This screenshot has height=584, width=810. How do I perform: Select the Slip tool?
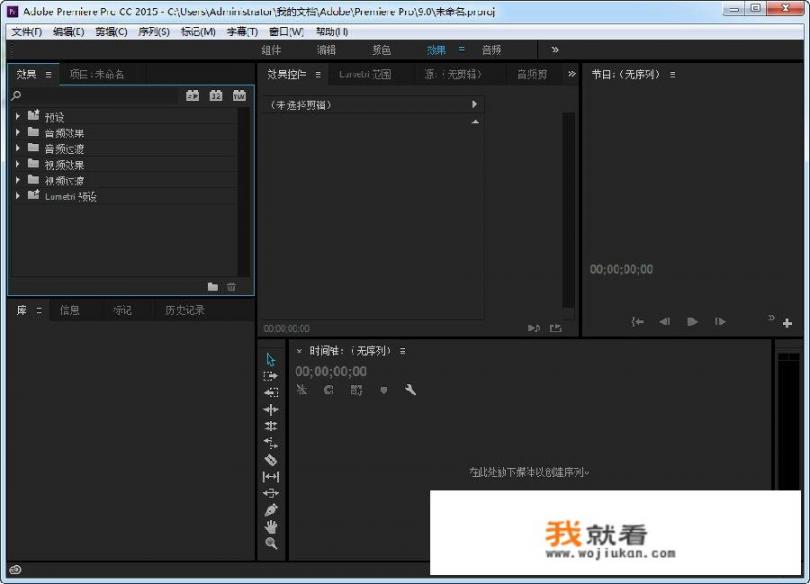click(x=271, y=477)
